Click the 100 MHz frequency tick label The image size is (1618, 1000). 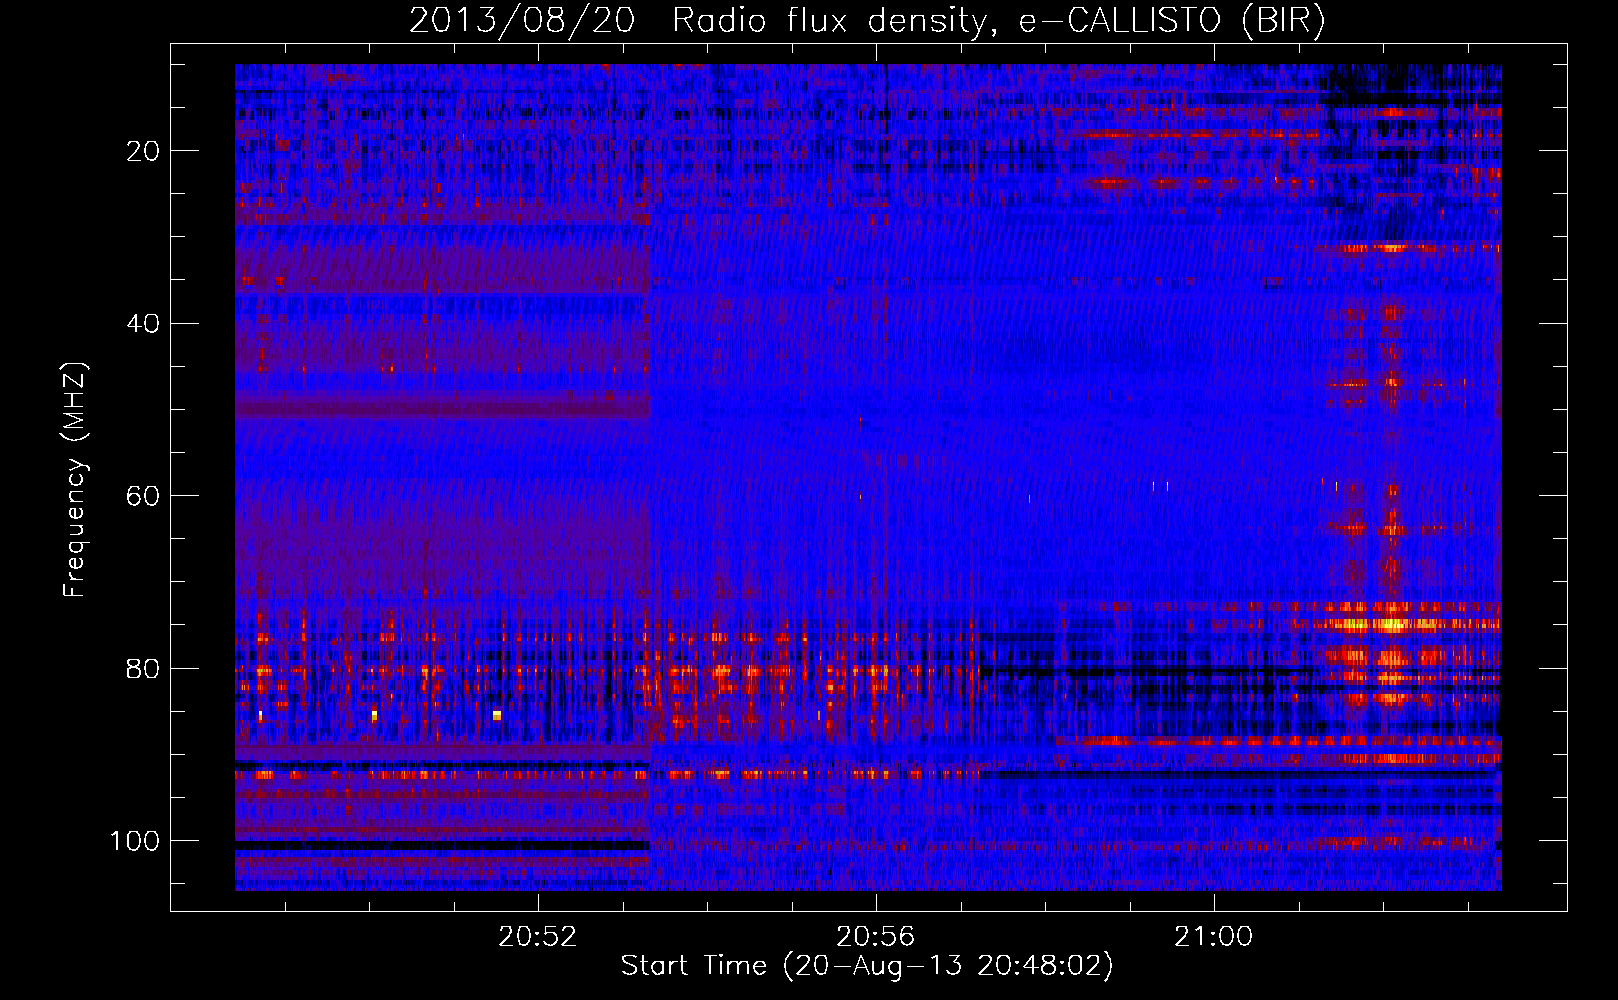coord(135,841)
